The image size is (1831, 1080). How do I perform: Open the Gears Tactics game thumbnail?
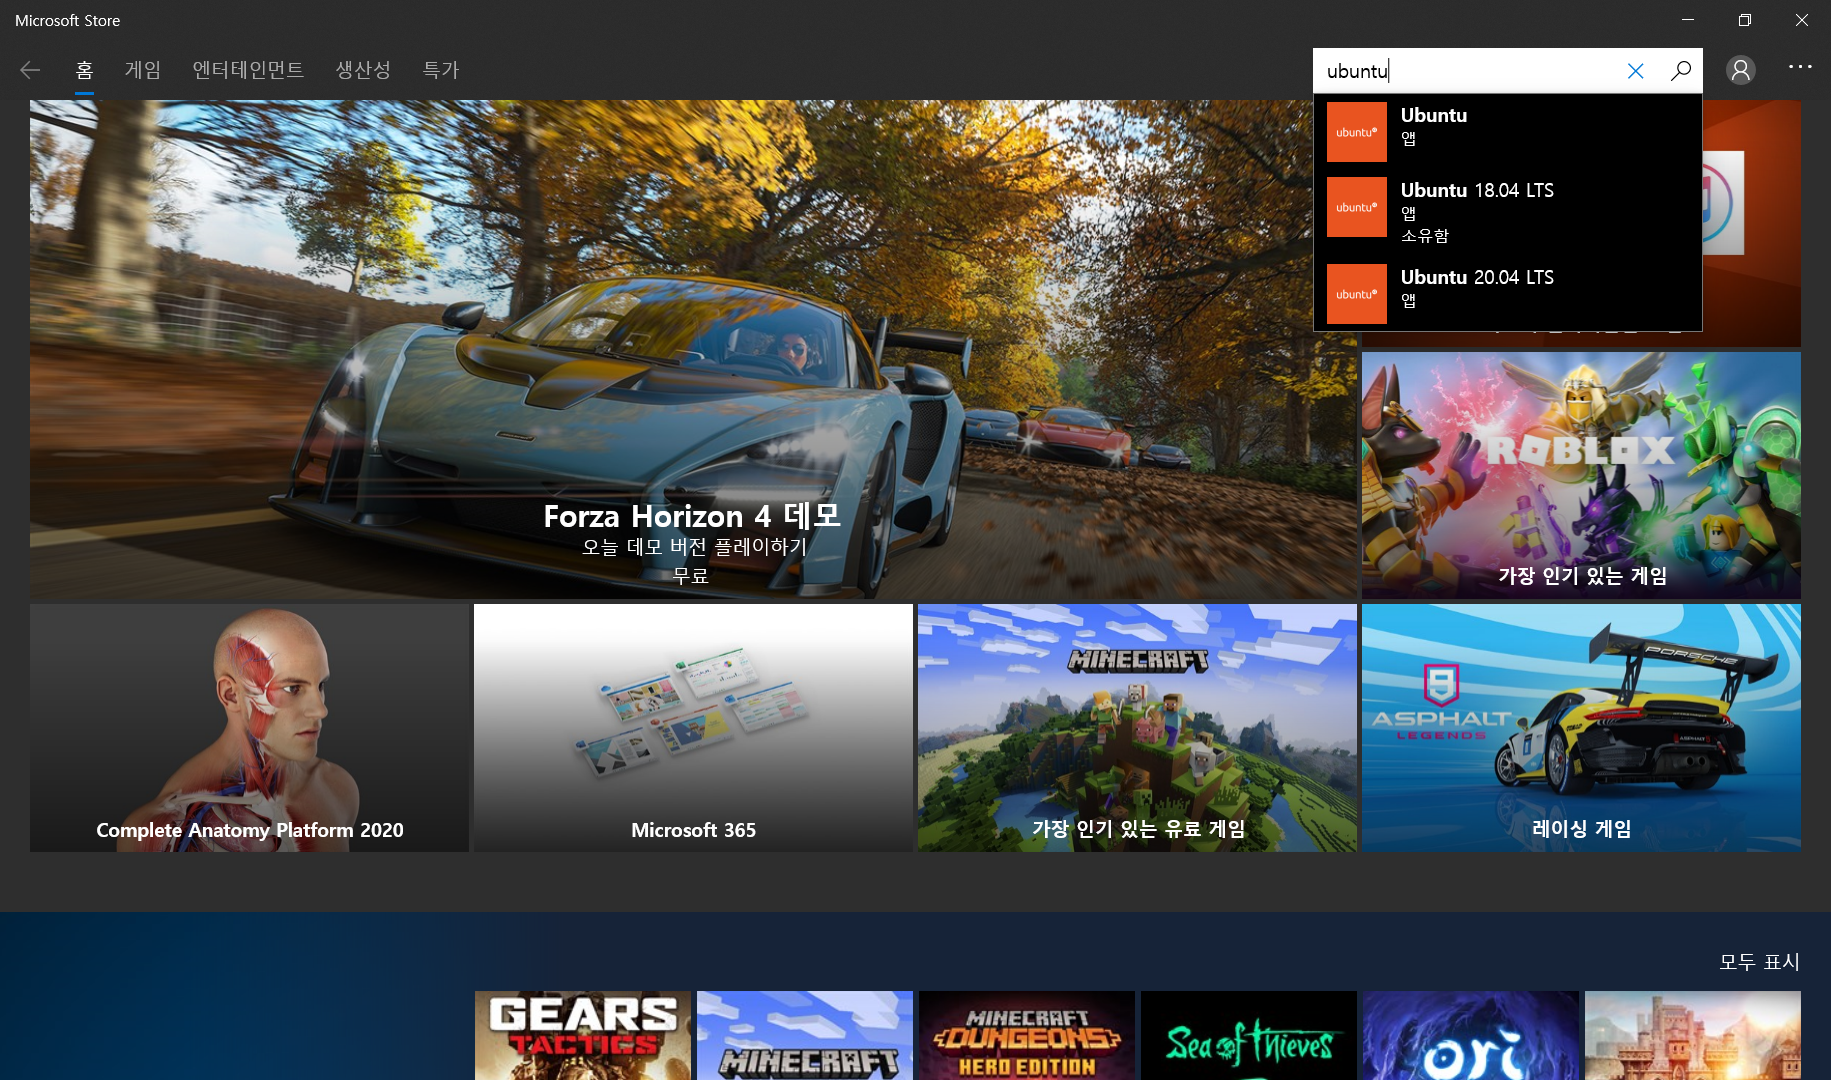583,1035
